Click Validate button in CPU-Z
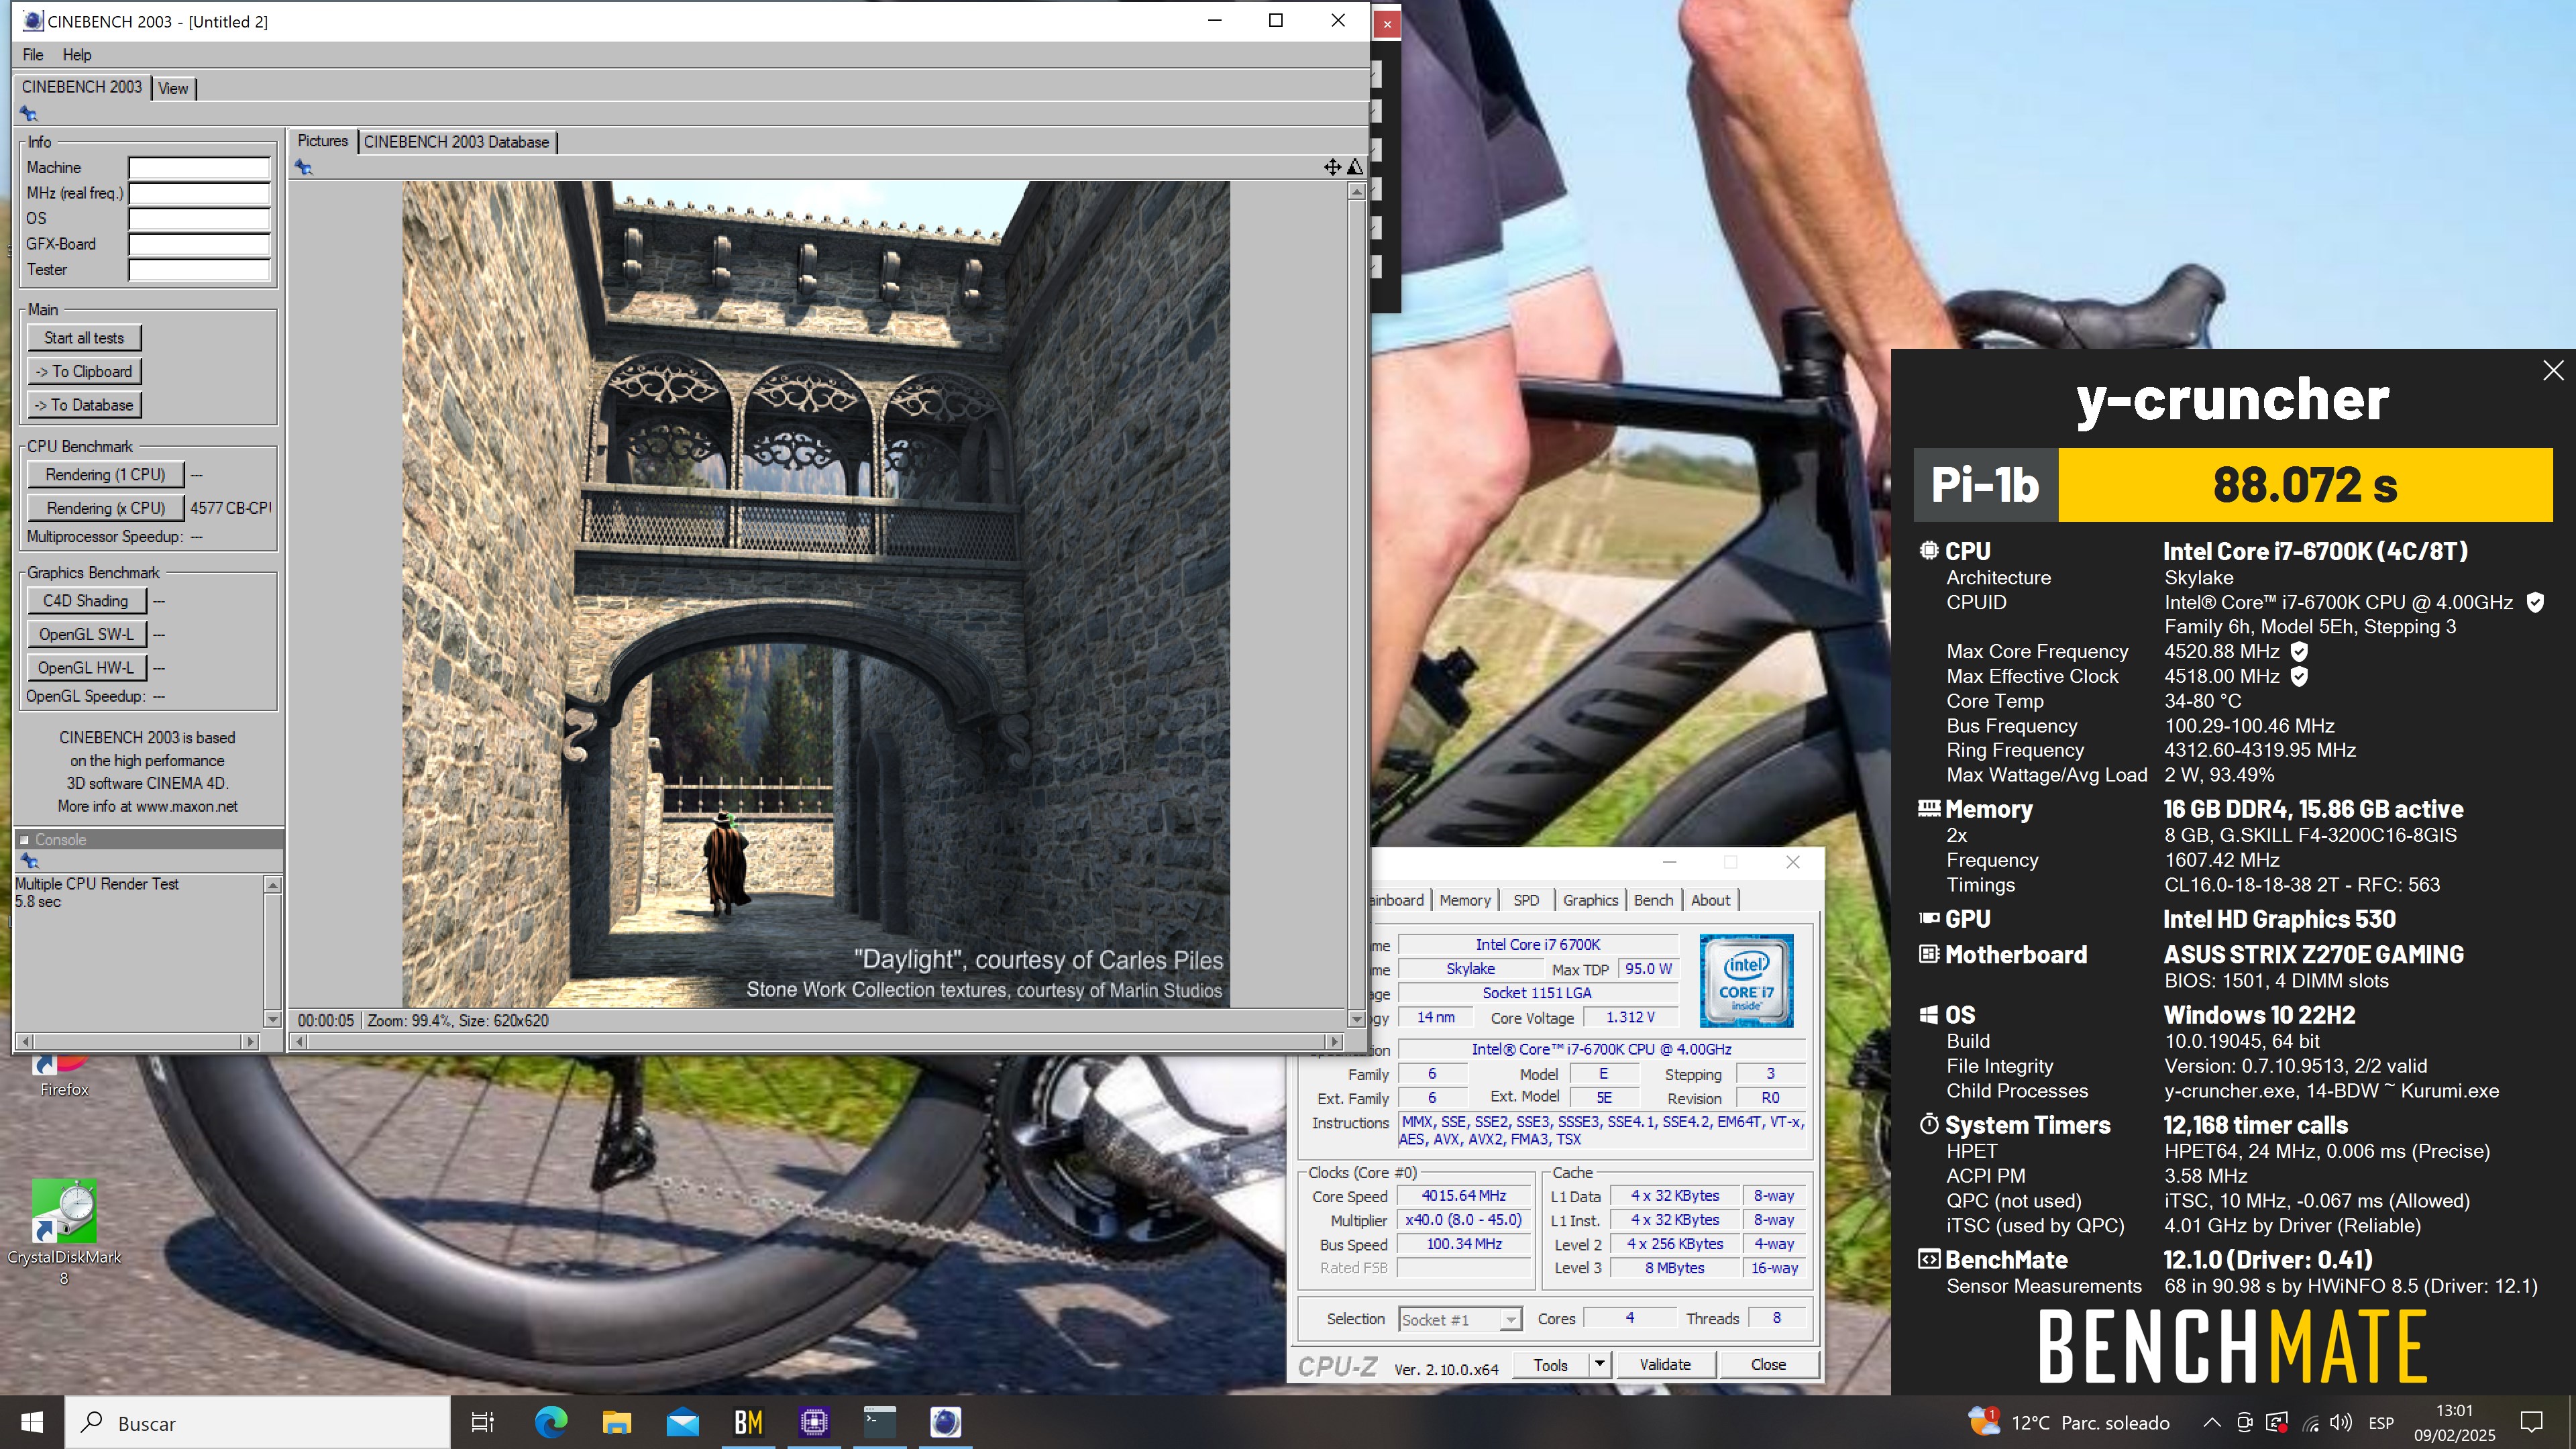 [1665, 1364]
